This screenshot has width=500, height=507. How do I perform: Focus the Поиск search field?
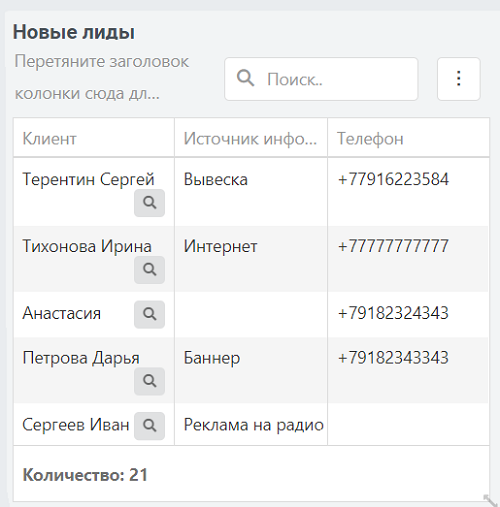[x=321, y=79]
